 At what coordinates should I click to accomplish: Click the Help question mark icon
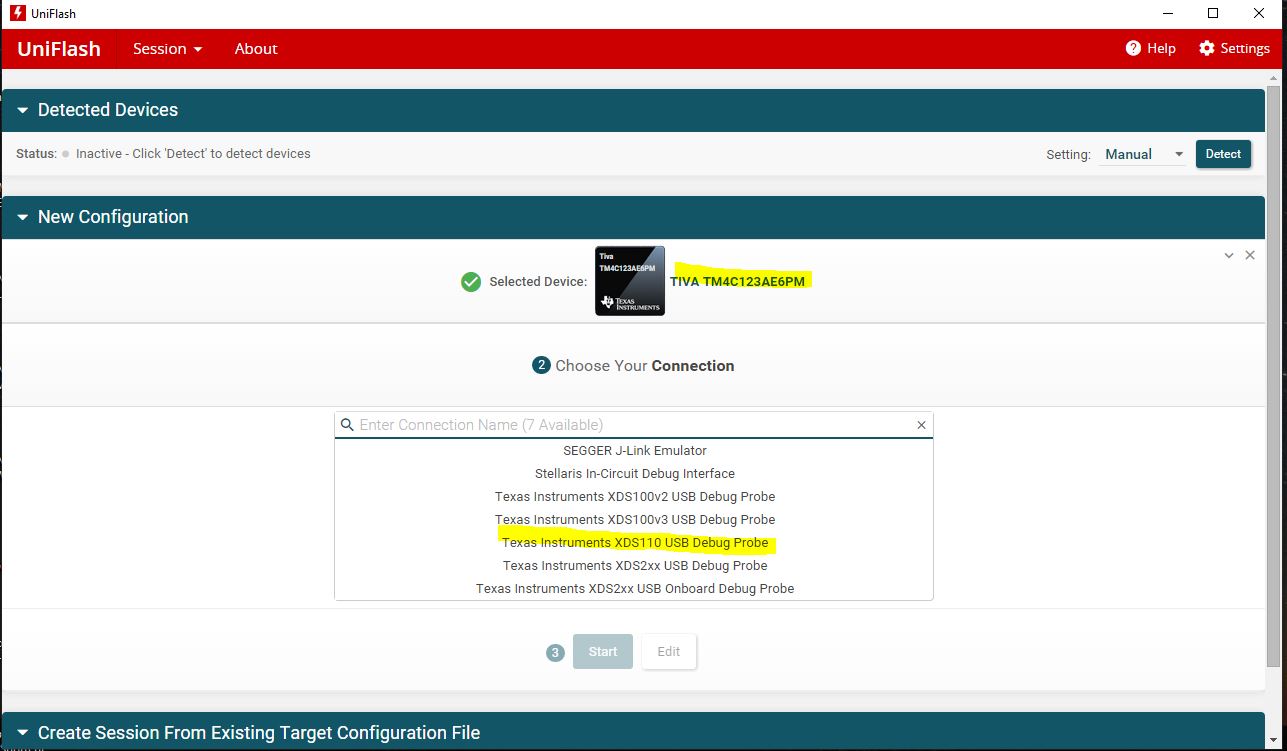1133,48
